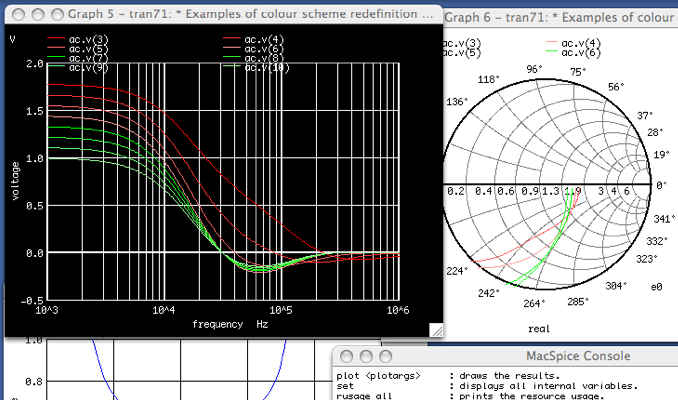
Task: Click the Graph 6 window title bar
Action: click(x=560, y=18)
